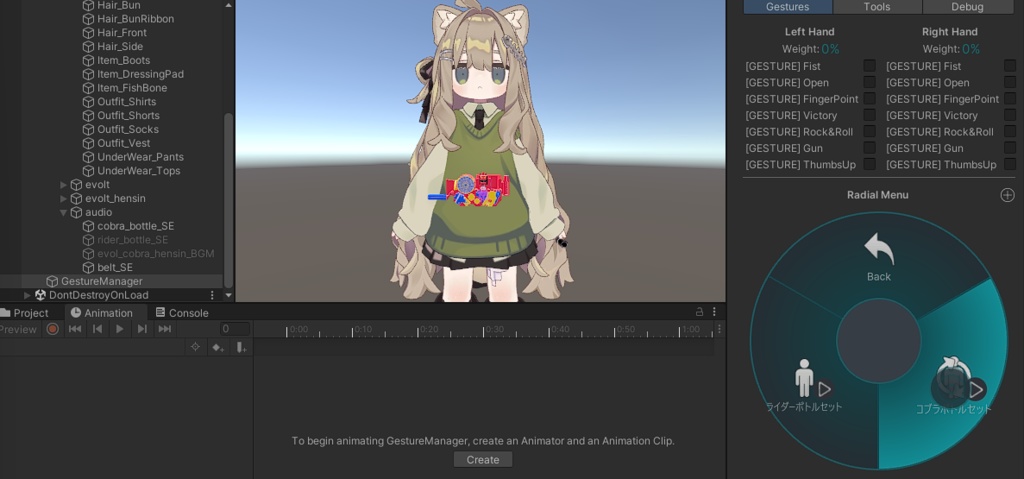Screen dimensions: 1024x479
Task: Click hierarchy scrollbar down arrow
Action: point(228,295)
